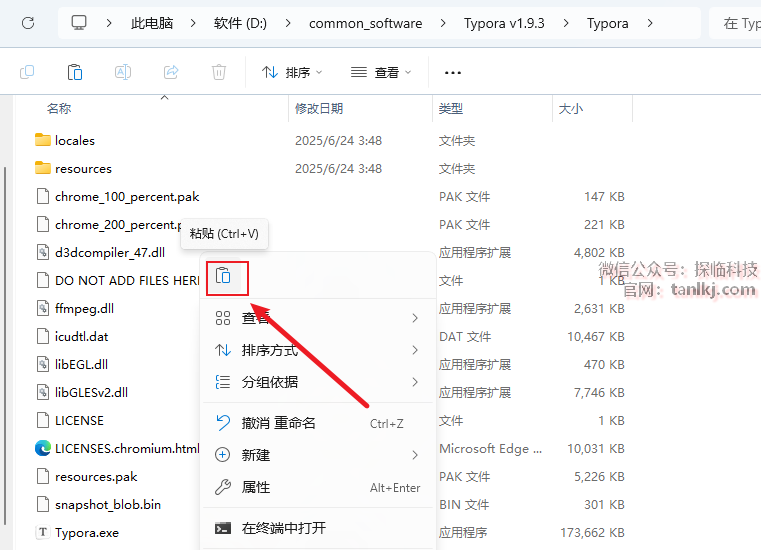Screen dimensions: 761x550
Task: Select 在终端中打开 in context menu
Action: click(317, 528)
